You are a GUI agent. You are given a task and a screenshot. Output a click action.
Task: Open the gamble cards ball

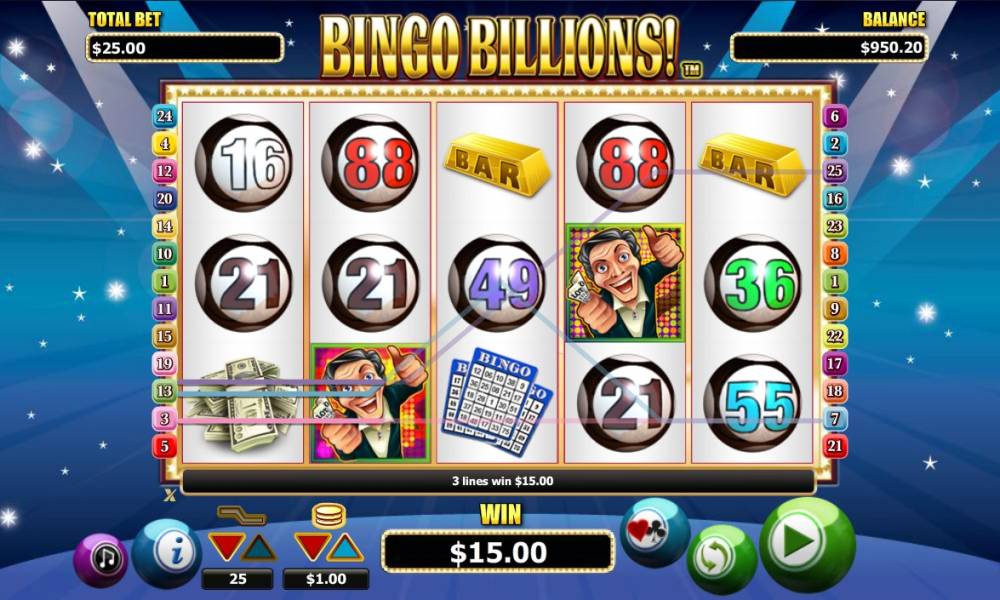654,532
